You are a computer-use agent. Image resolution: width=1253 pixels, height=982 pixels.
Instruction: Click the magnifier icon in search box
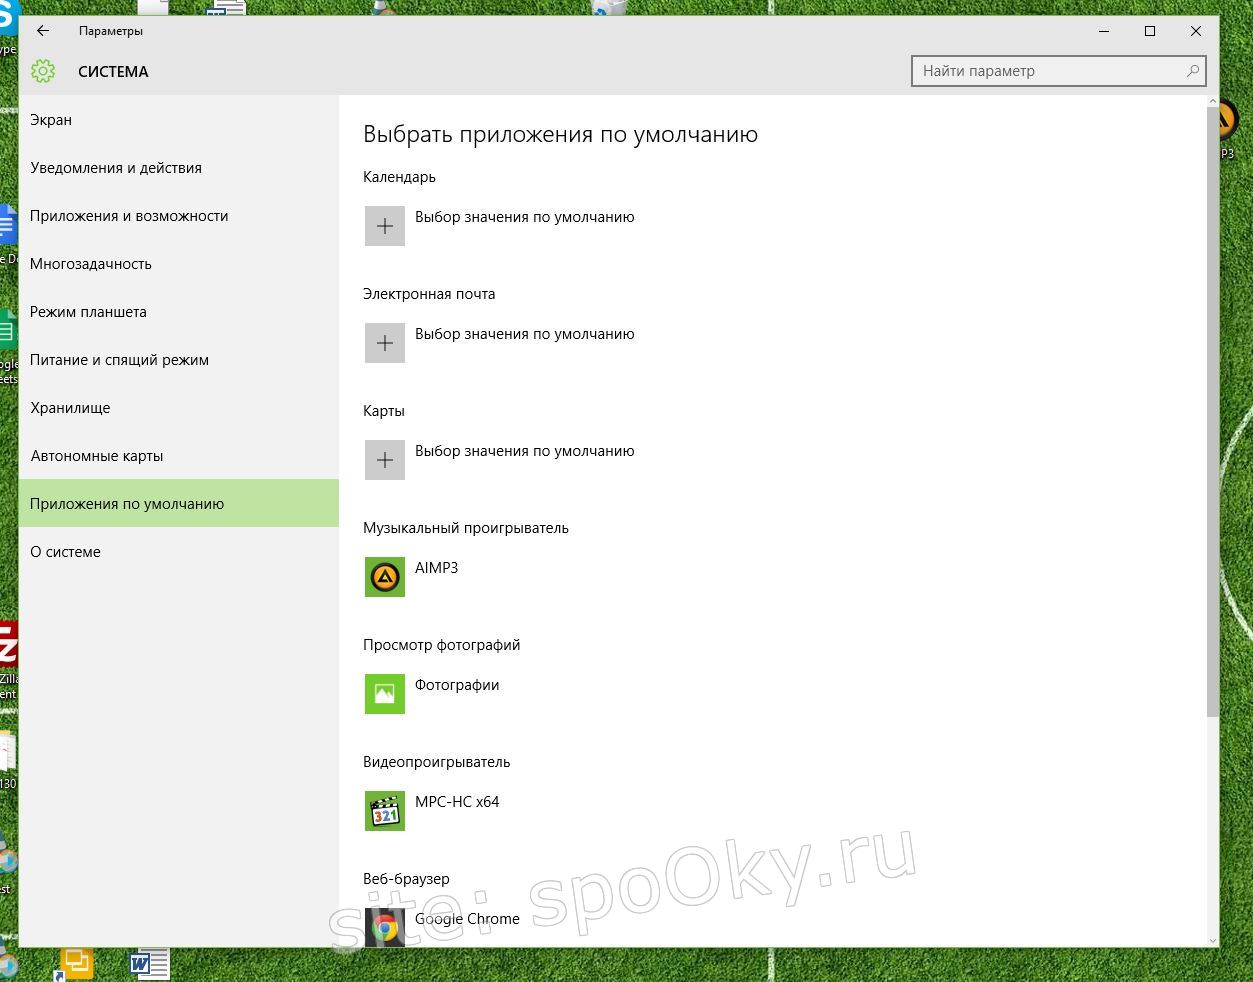tap(1192, 71)
